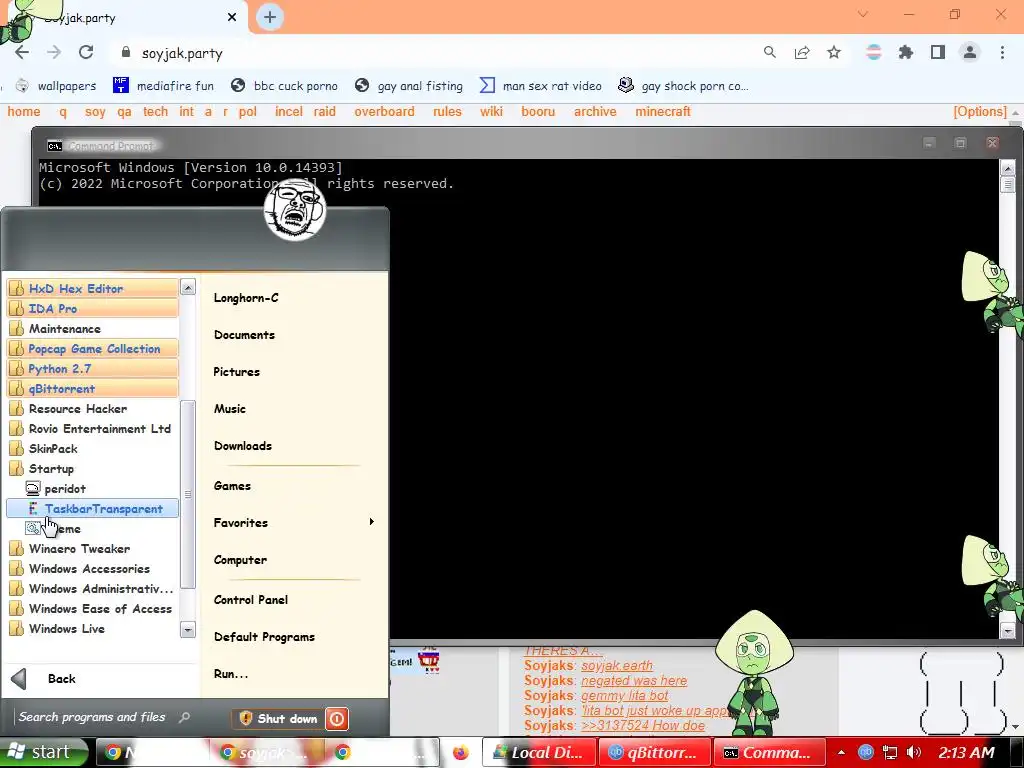Open the [Options] link
Image resolution: width=1024 pixels, height=768 pixels.
click(x=980, y=112)
